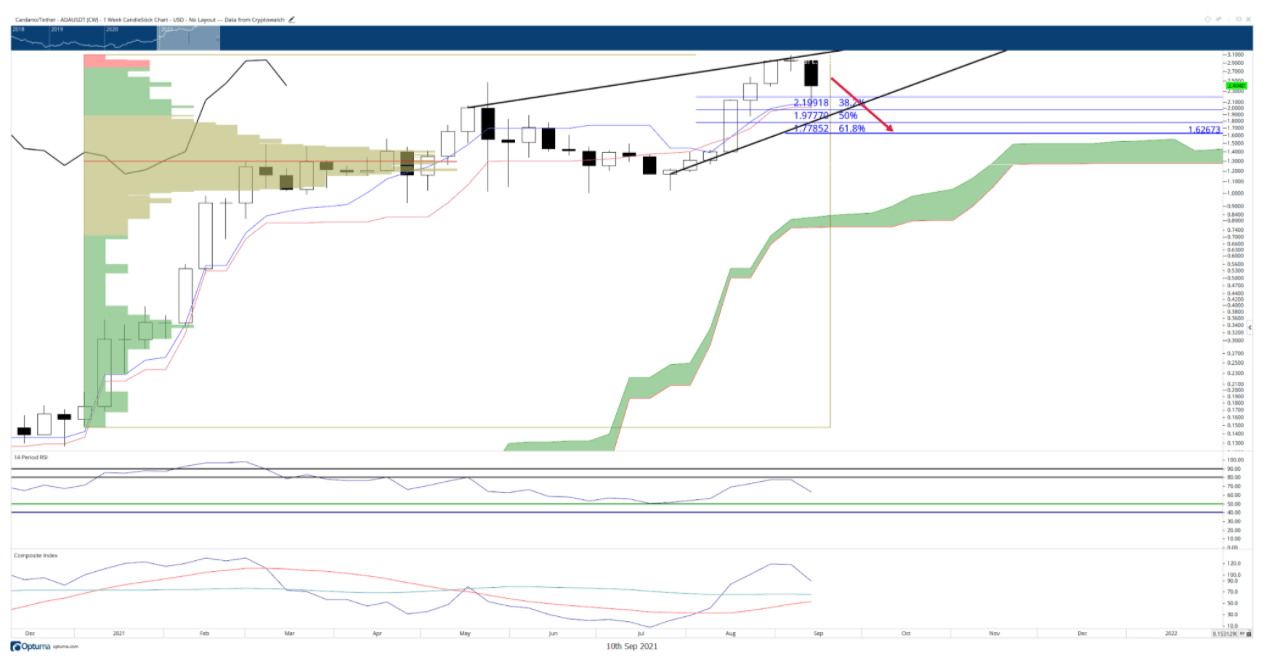Image resolution: width=1266 pixels, height=660 pixels.
Task: Click the pencil edit icon beside the chart title
Action: [293, 18]
